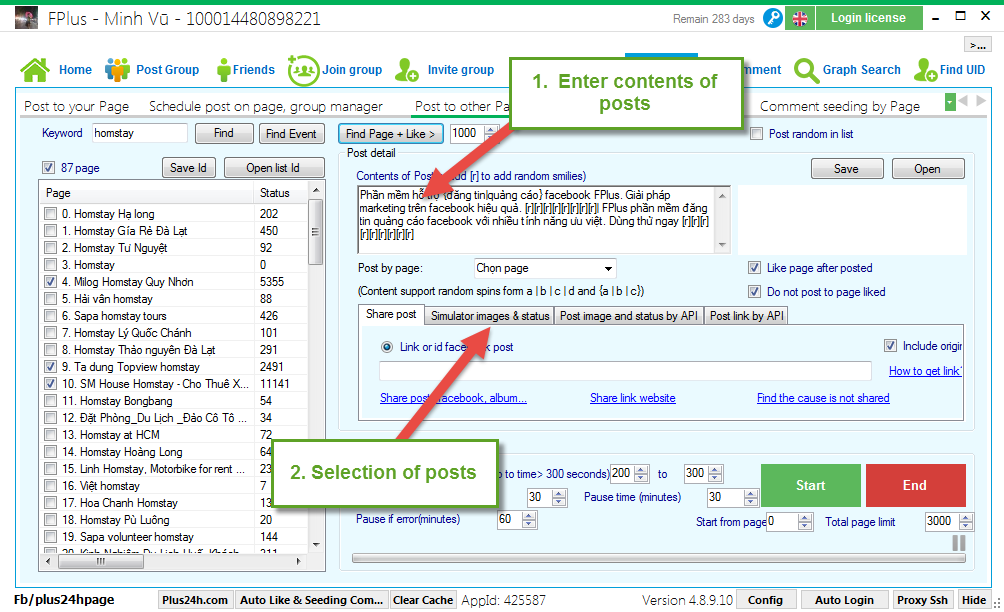Open the Share link website link

tap(633, 398)
